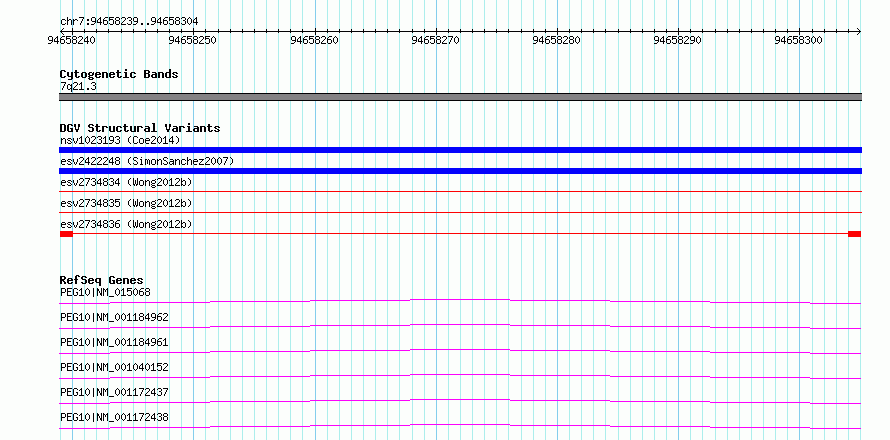890x440 pixels.
Task: Open variant esv2734834 (Wong2012b) label
Action: click(126, 182)
